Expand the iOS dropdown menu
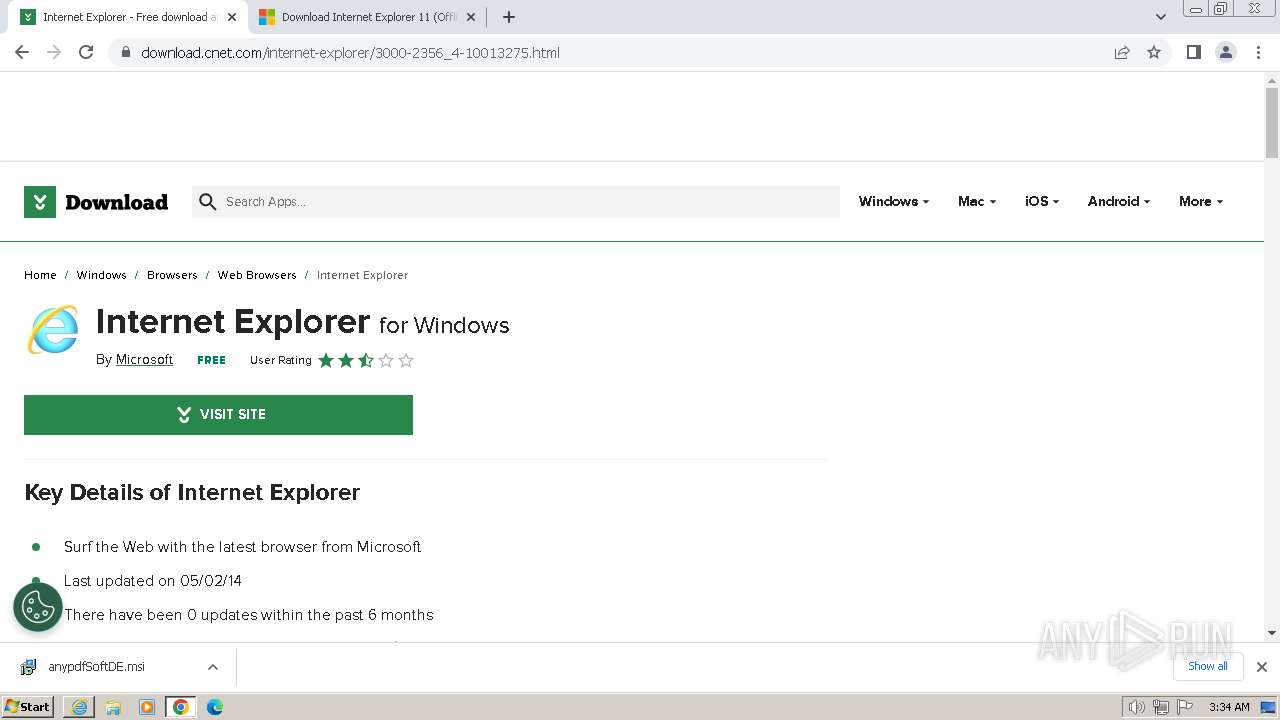1280x720 pixels. 1042,201
